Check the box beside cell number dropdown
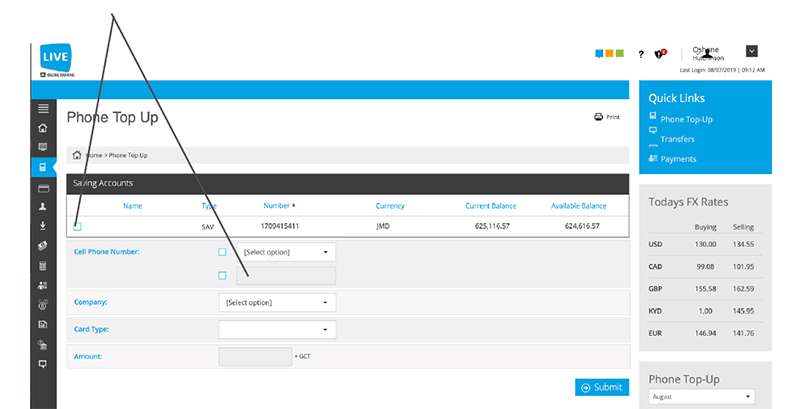The height and width of the screenshot is (409, 800). click(222, 252)
